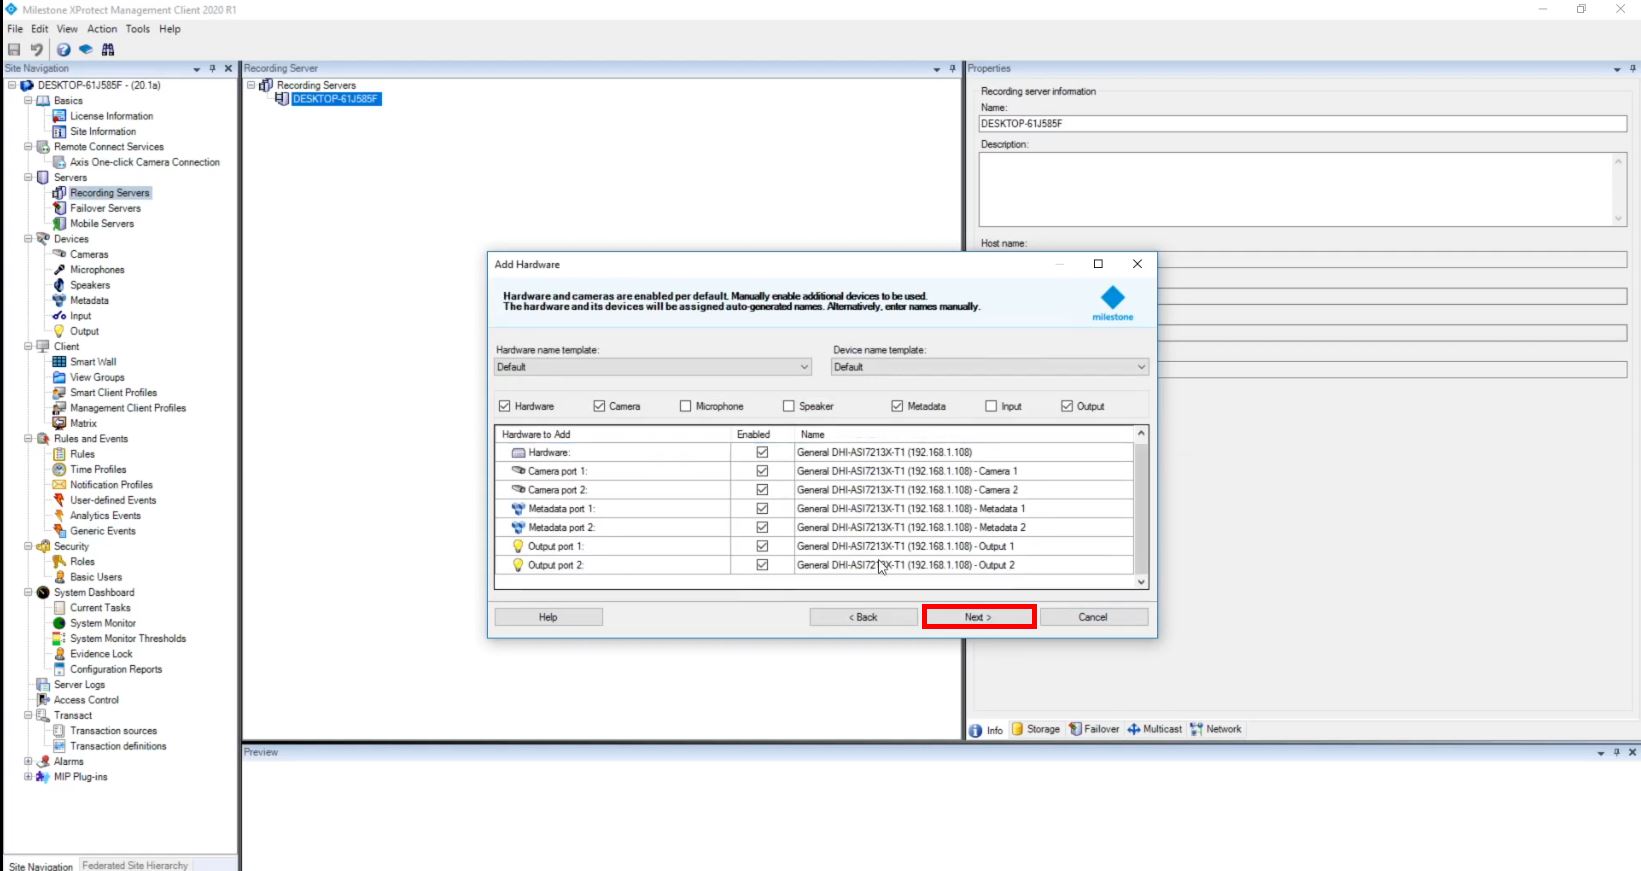
Task: Switch to the Network tab in Properties
Action: click(x=1216, y=729)
